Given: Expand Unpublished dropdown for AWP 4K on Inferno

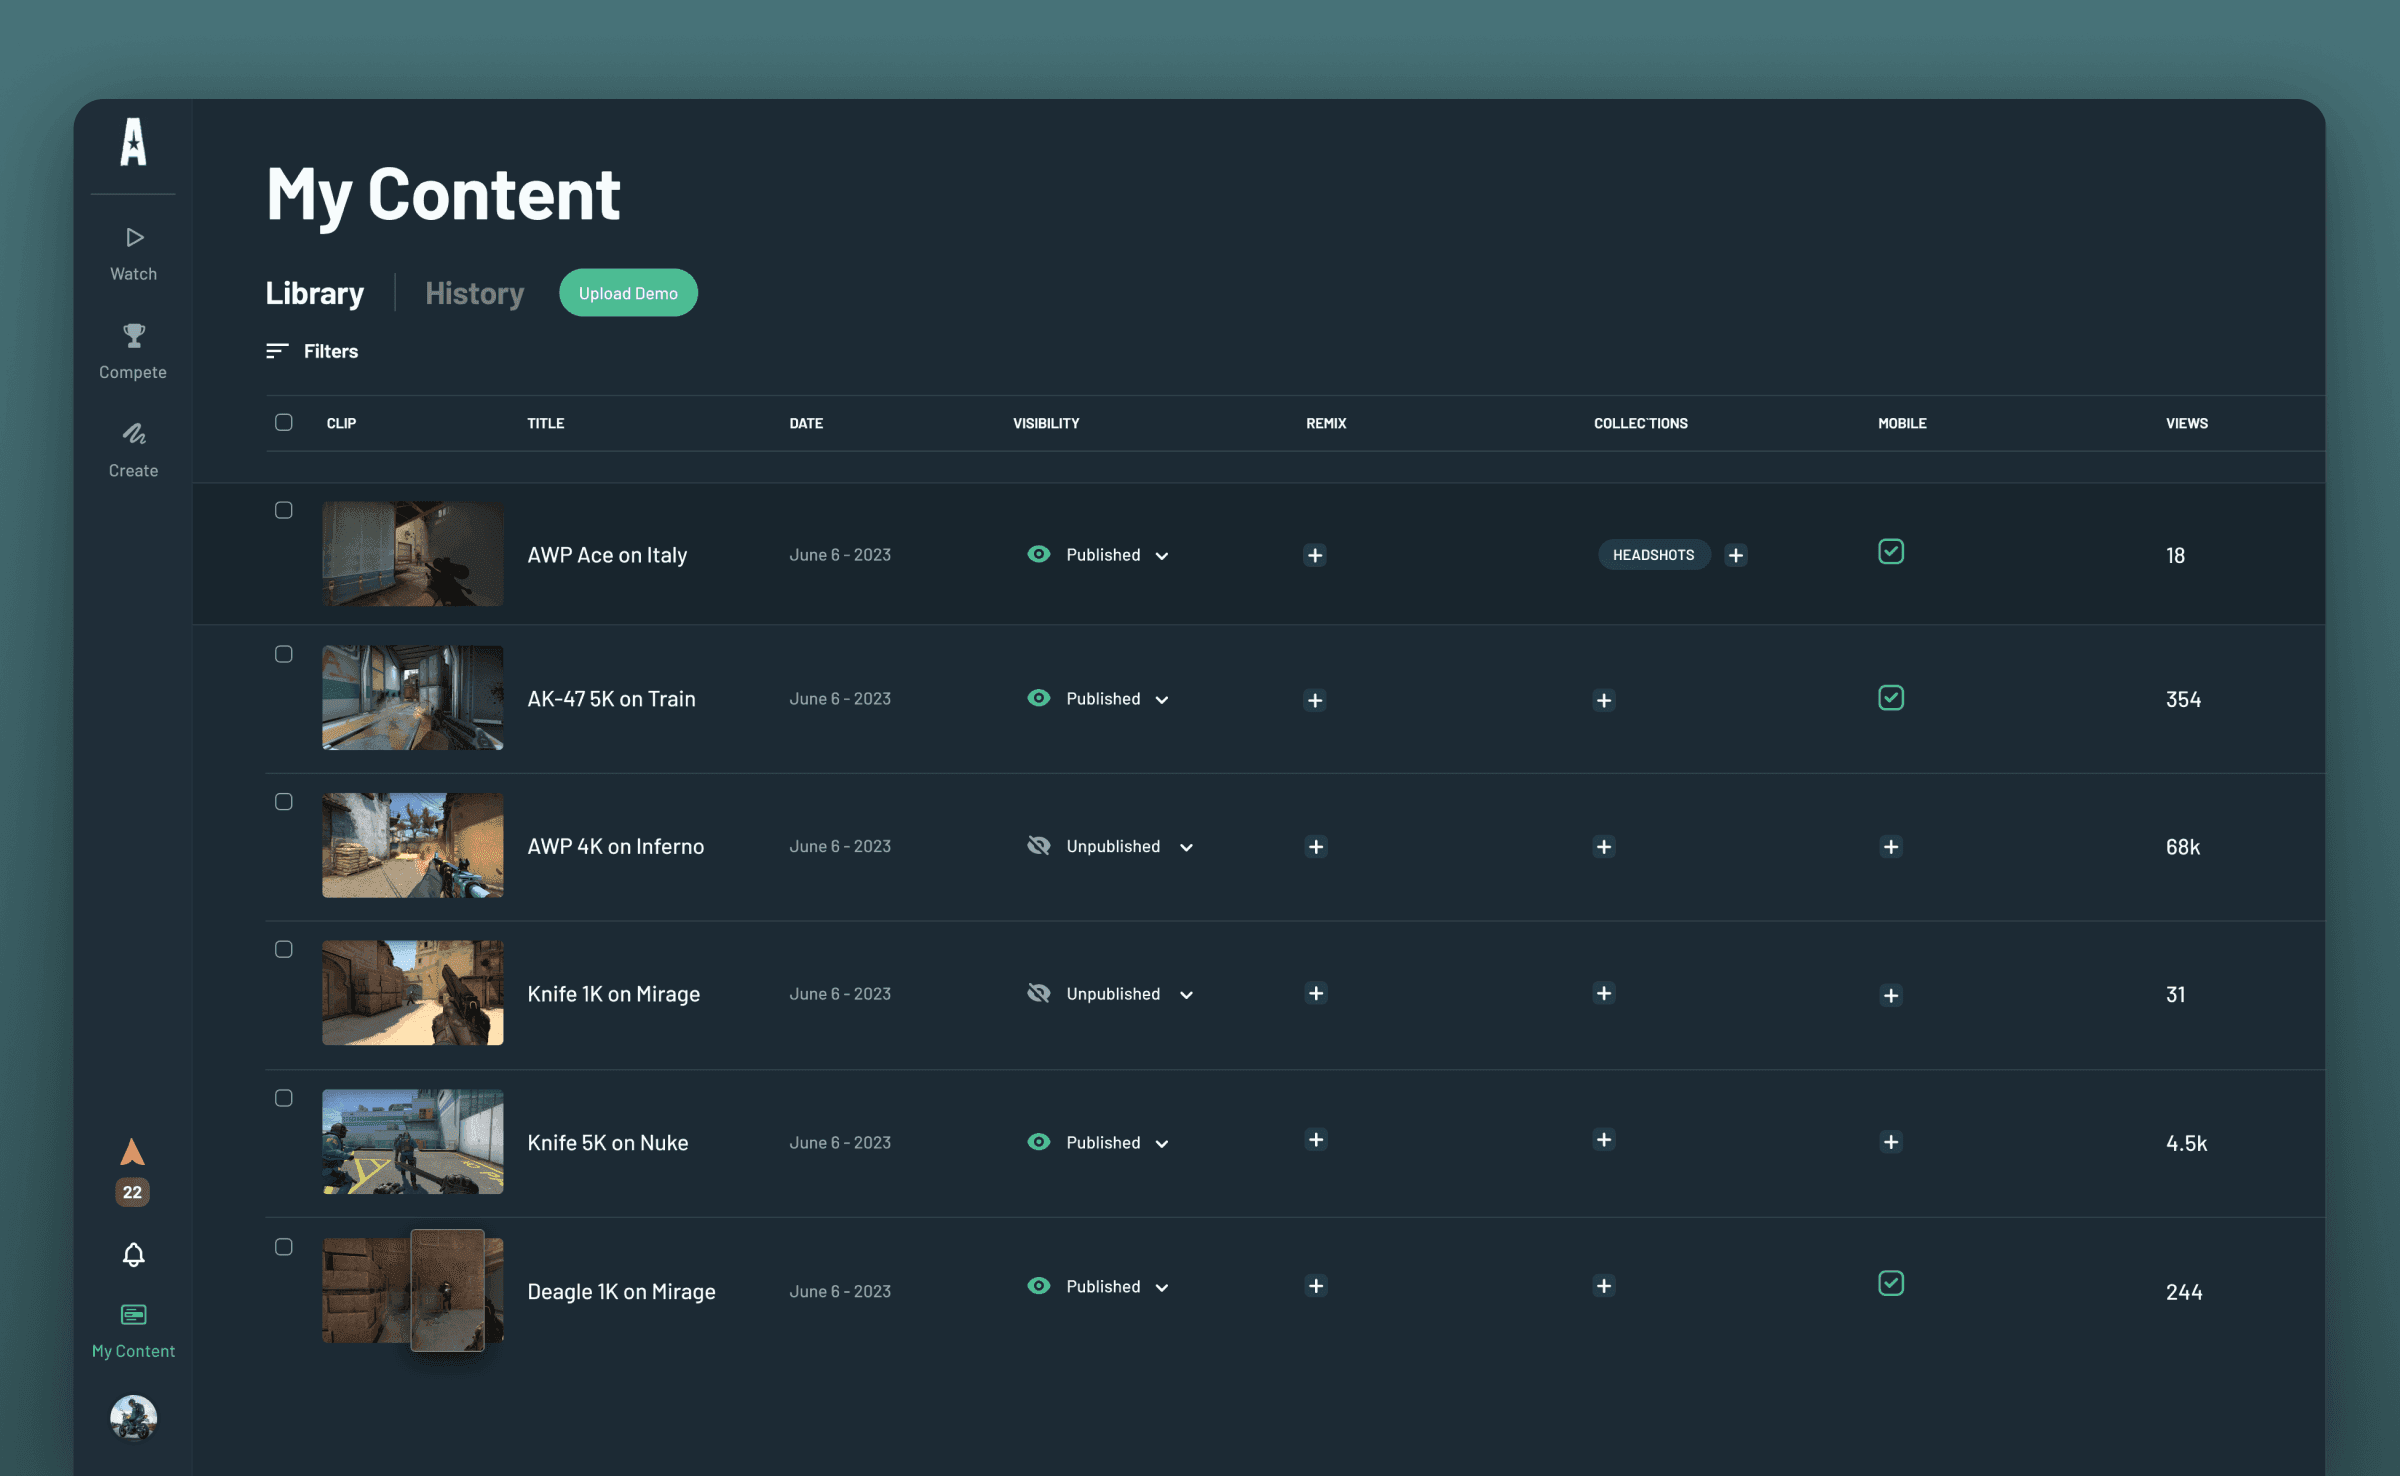Looking at the screenshot, I should [x=1186, y=848].
